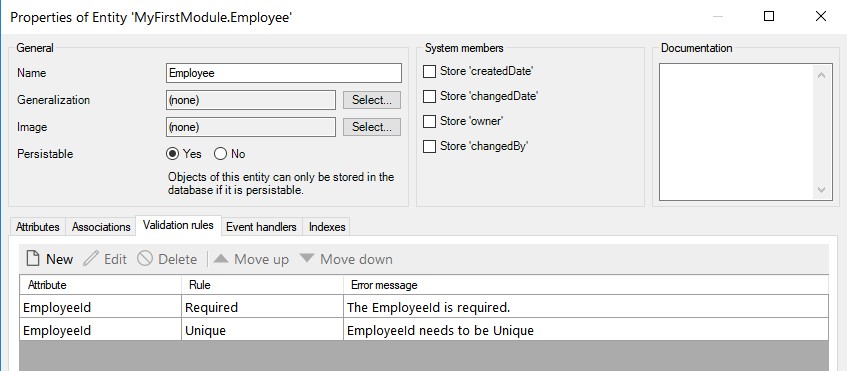Select the EmployeeId Unique rule row
847x371 pixels.
[x=424, y=330]
